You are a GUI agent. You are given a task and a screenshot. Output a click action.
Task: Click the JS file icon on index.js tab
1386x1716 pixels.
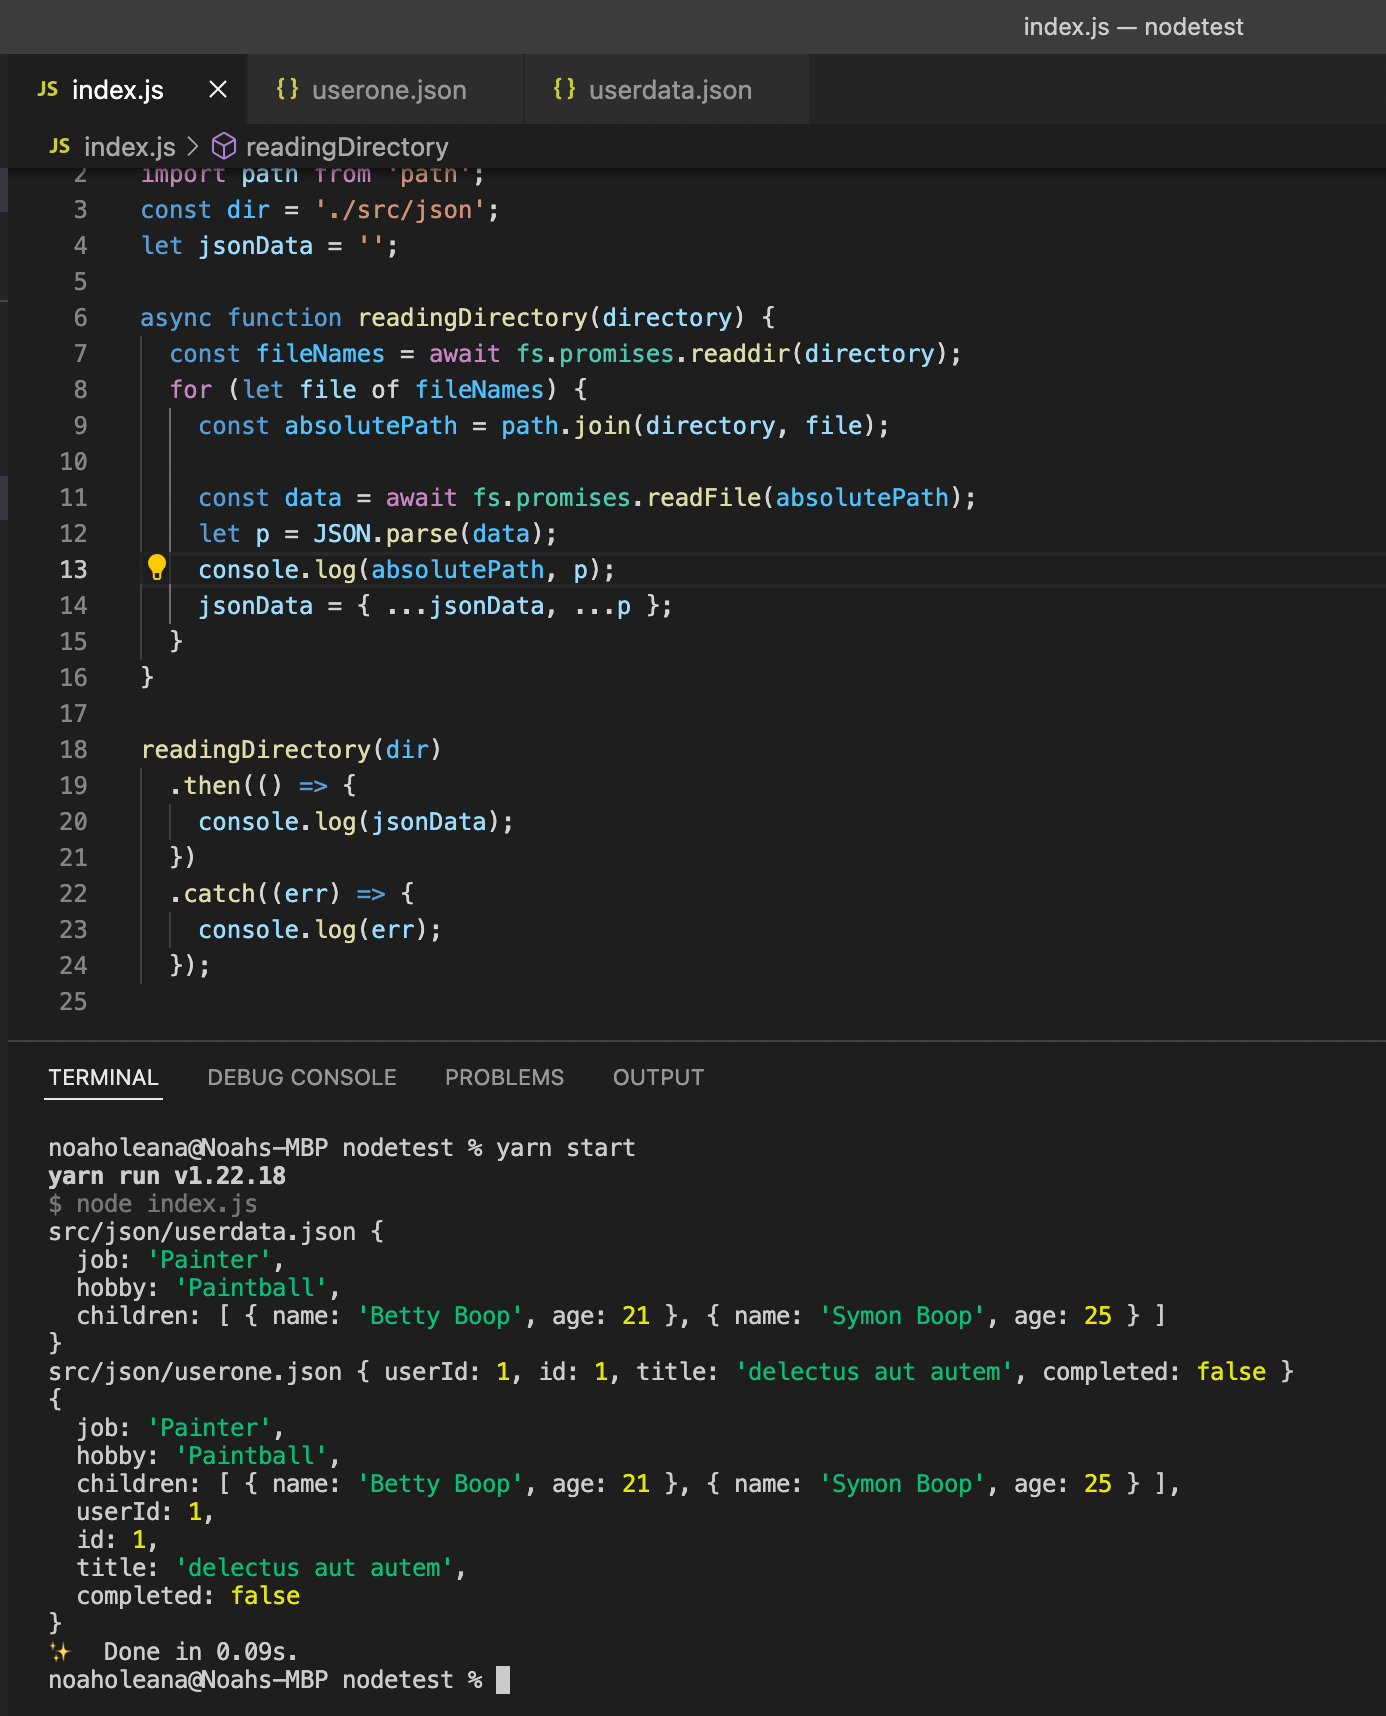[48, 90]
